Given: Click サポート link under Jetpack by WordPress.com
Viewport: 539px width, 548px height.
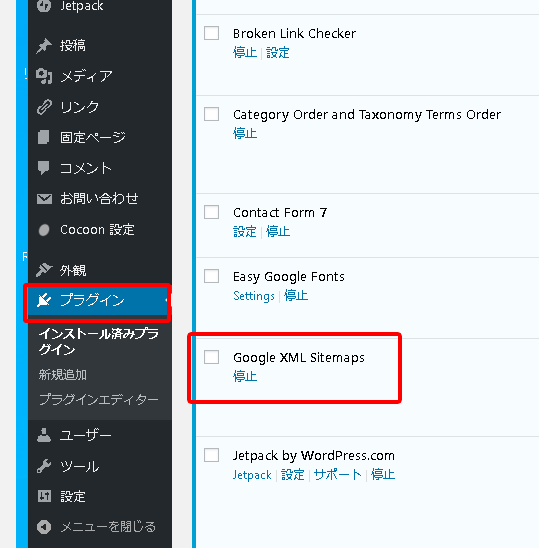Looking at the screenshot, I should coord(338,475).
